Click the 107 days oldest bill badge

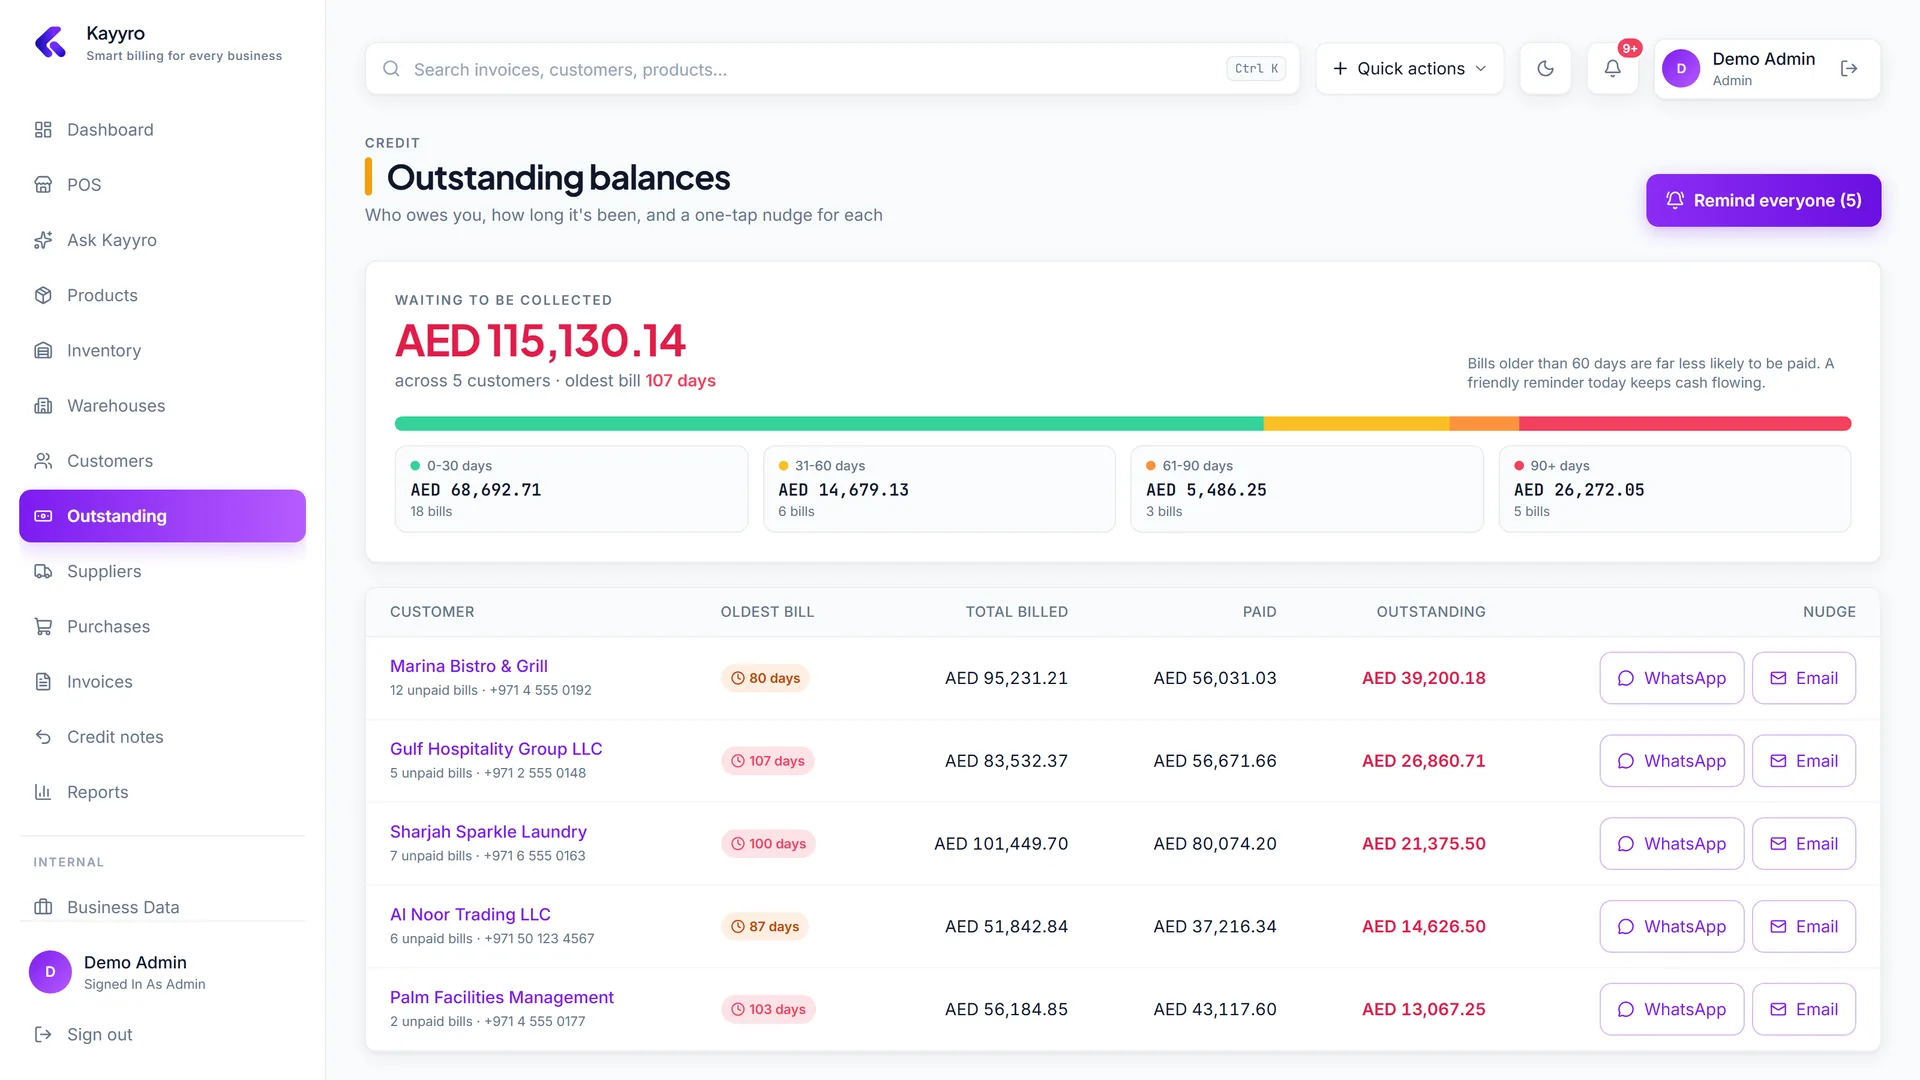768,761
